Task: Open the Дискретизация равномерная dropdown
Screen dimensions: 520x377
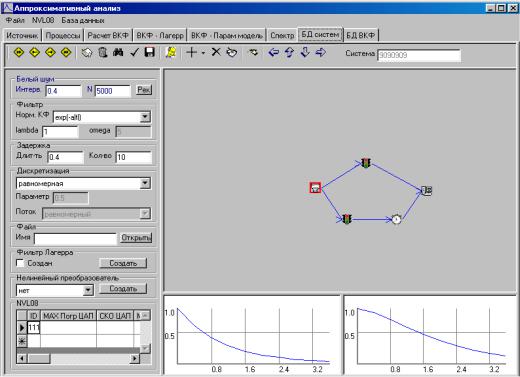Action: click(145, 183)
